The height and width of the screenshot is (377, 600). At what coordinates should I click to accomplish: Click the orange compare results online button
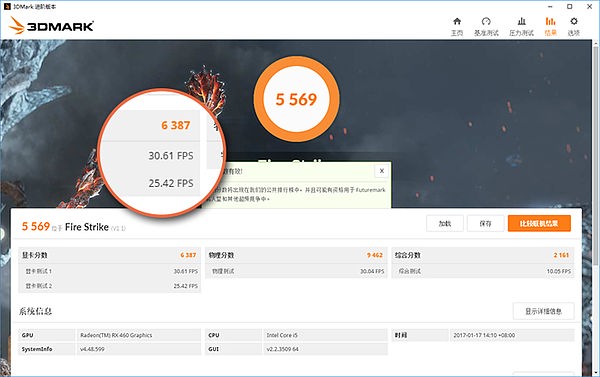coord(539,224)
